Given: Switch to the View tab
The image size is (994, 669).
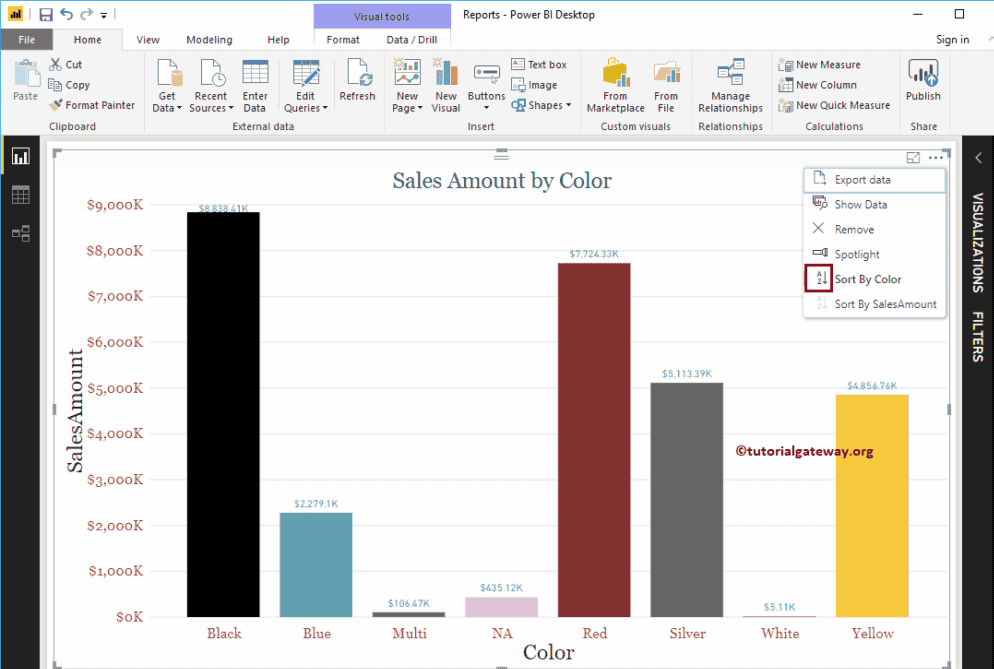Looking at the screenshot, I should click(x=148, y=39).
